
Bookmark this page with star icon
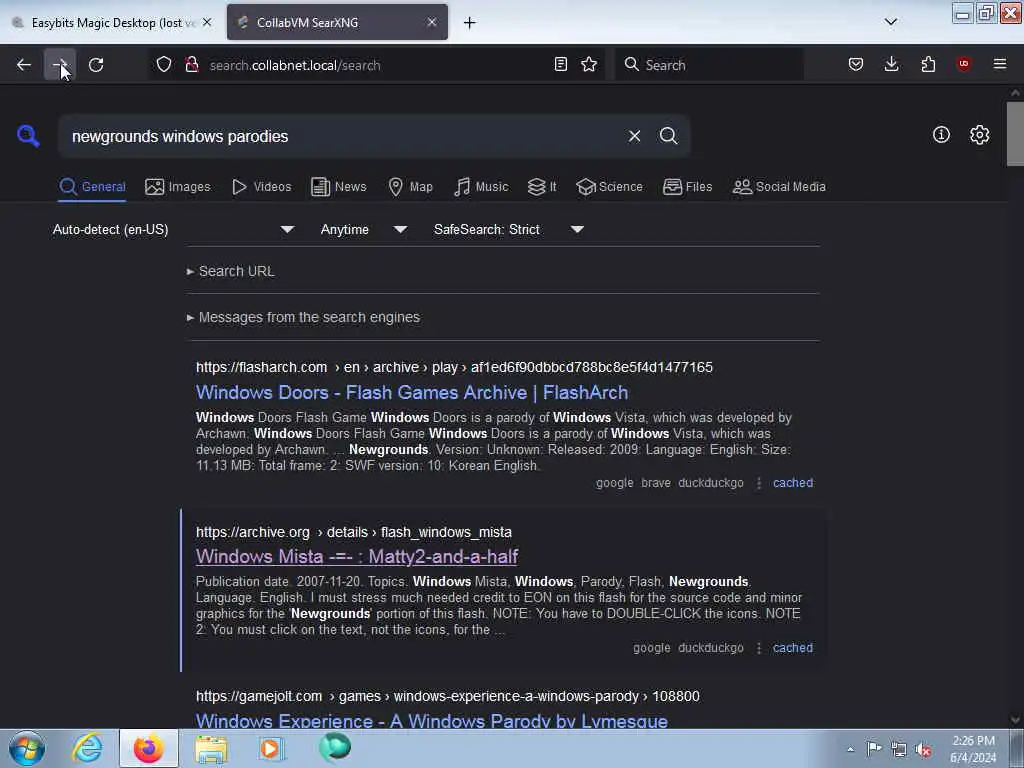(x=589, y=65)
